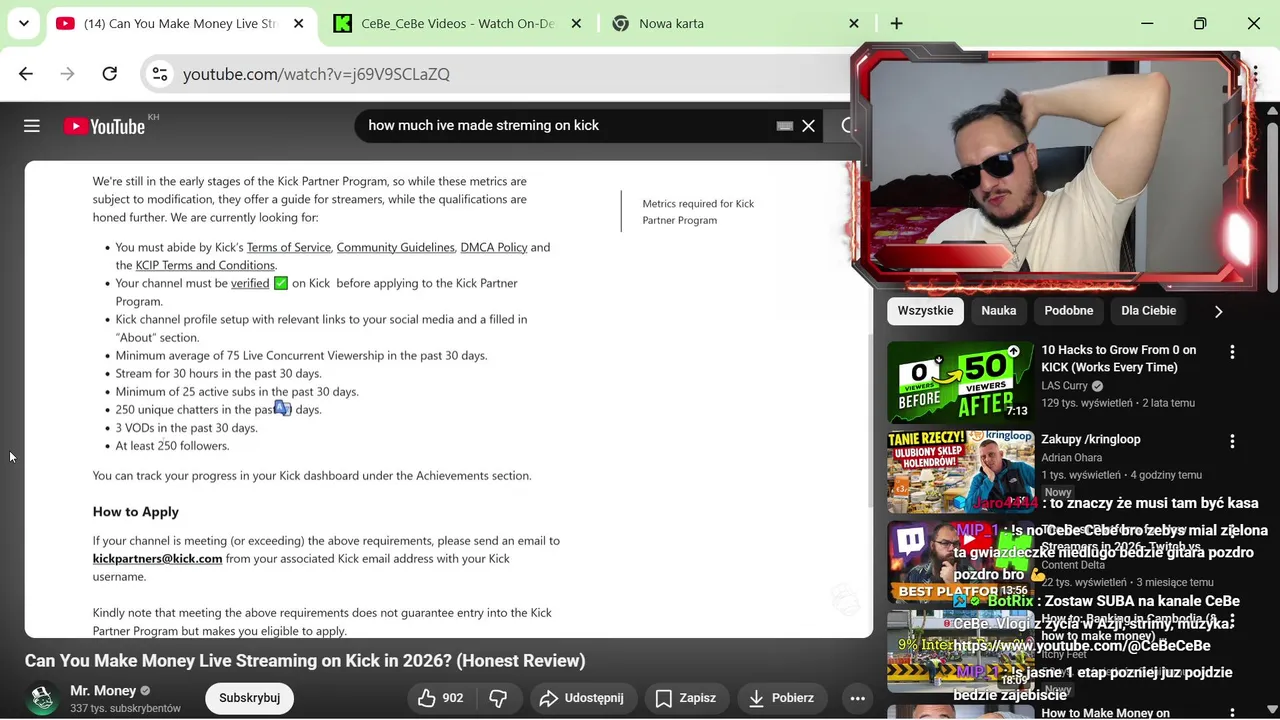Screen dimensions: 1280x720
Task: Click the How to Apply heading
Action: (x=136, y=511)
